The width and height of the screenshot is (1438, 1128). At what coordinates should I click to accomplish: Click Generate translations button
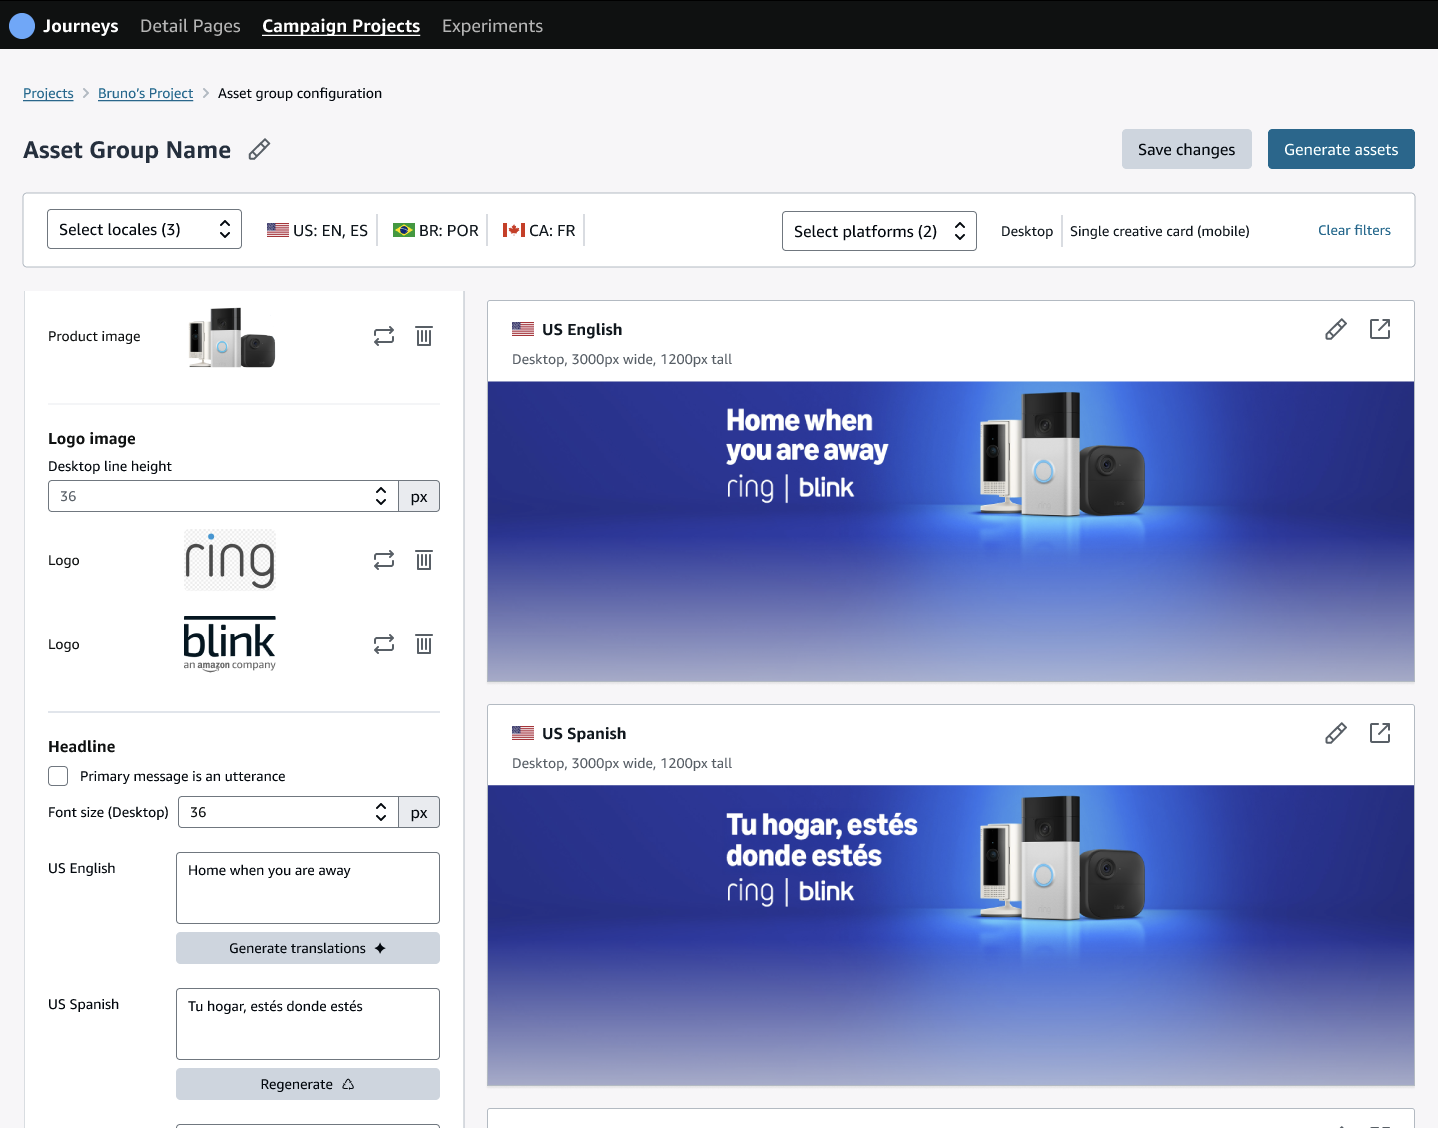point(308,948)
